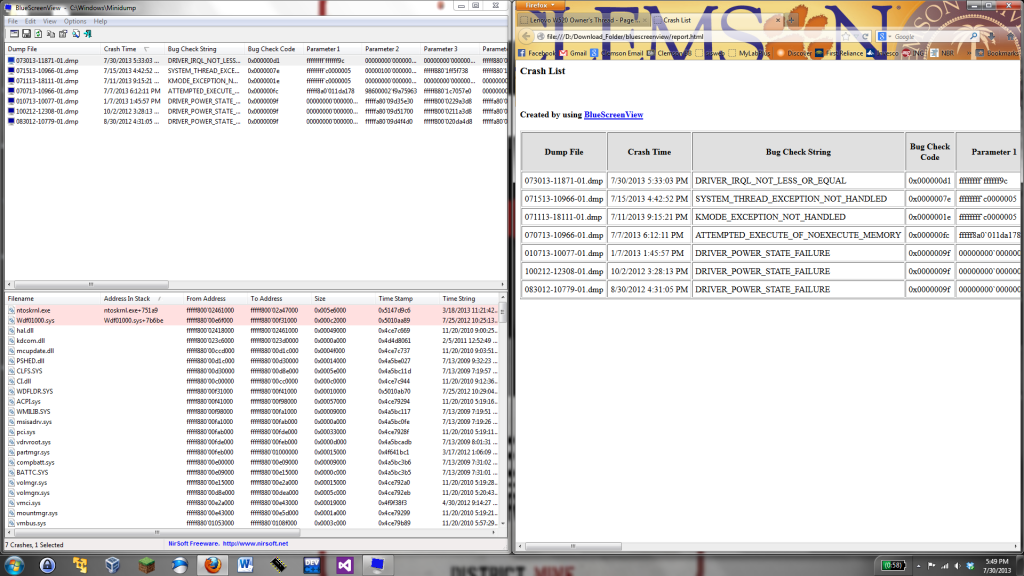This screenshot has height=576, width=1024.
Task: Show hidden system tray icons arrow
Action: tap(919, 566)
